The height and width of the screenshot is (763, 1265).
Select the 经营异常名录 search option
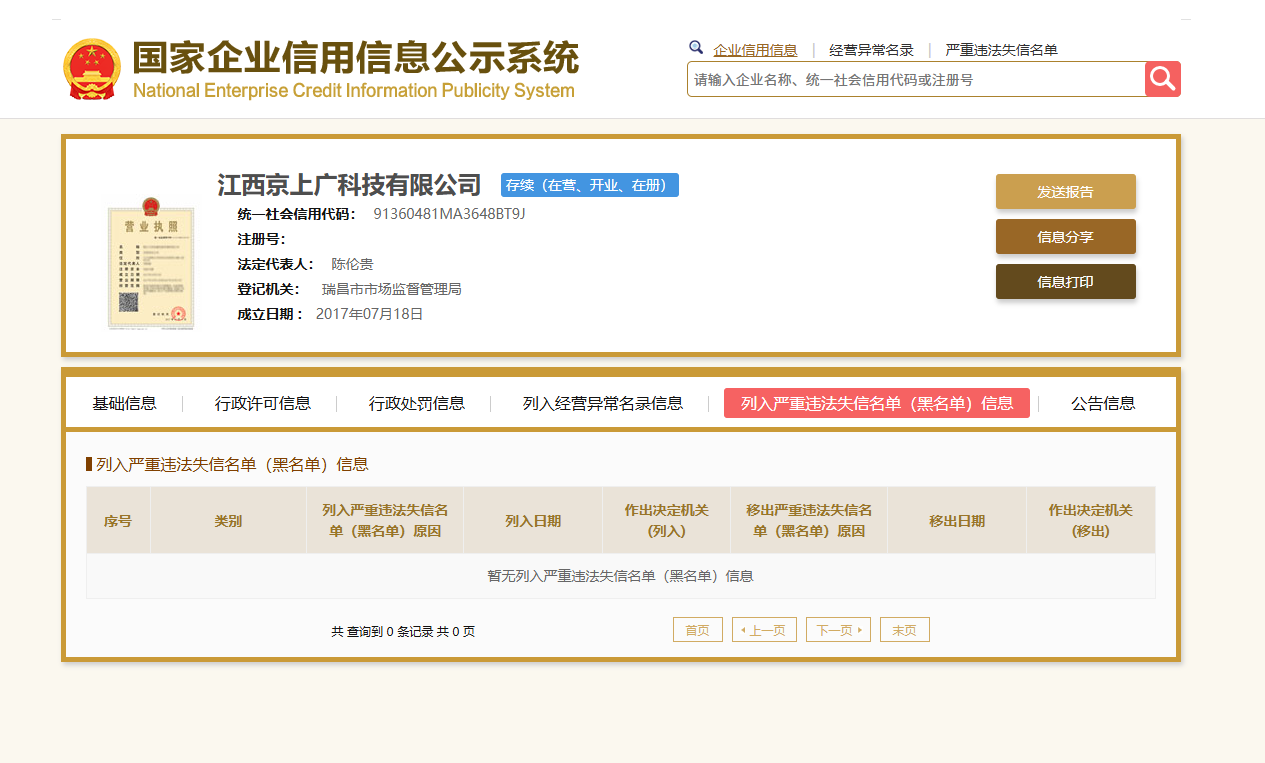[871, 50]
